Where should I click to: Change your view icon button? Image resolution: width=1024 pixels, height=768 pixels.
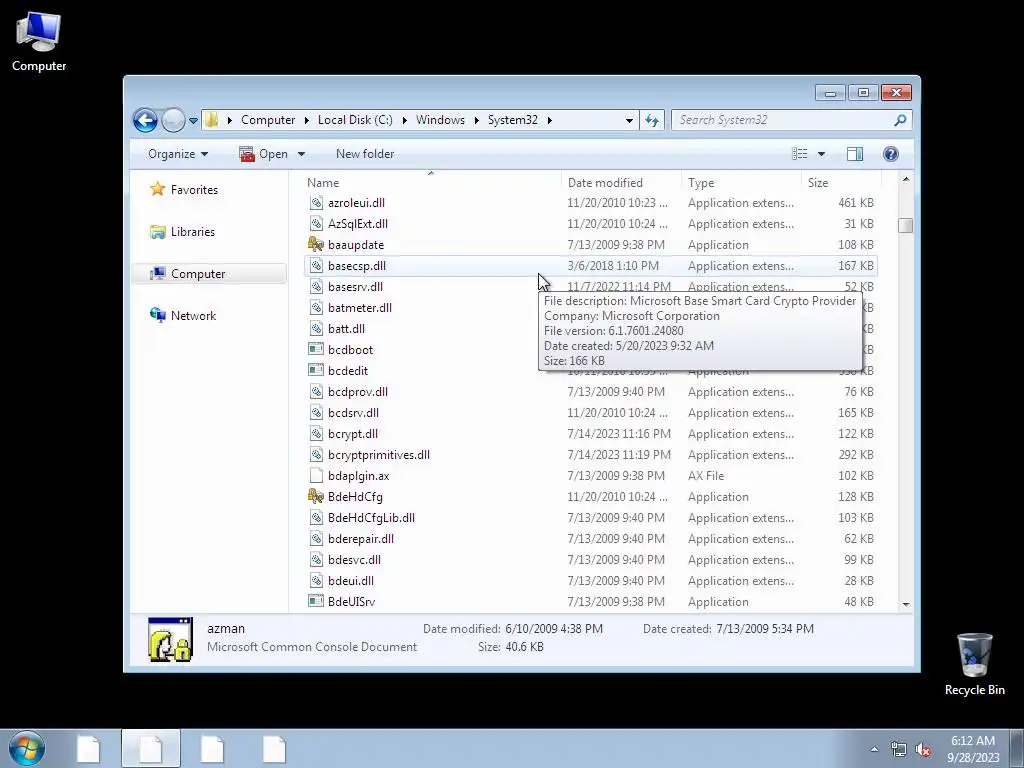pyautogui.click(x=799, y=153)
